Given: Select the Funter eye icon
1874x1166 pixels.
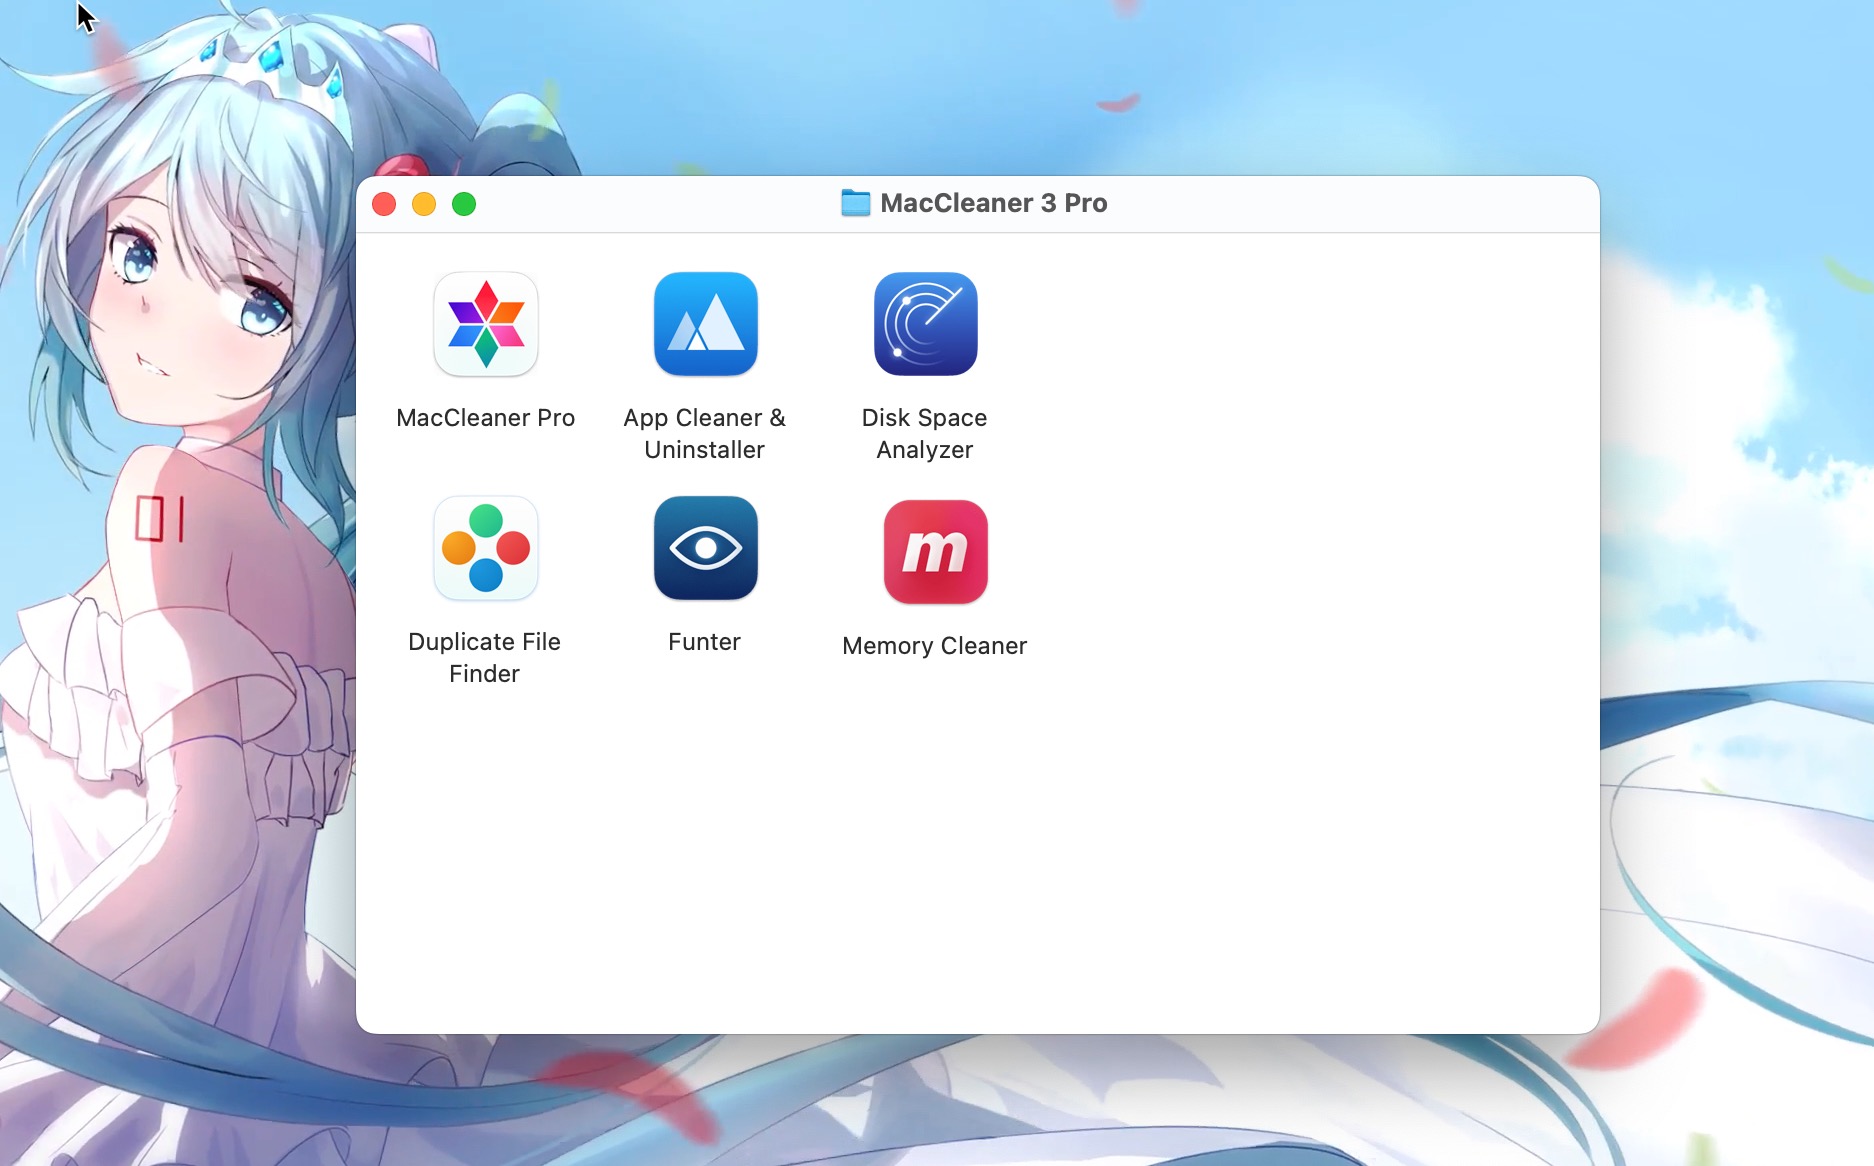Looking at the screenshot, I should [x=706, y=548].
